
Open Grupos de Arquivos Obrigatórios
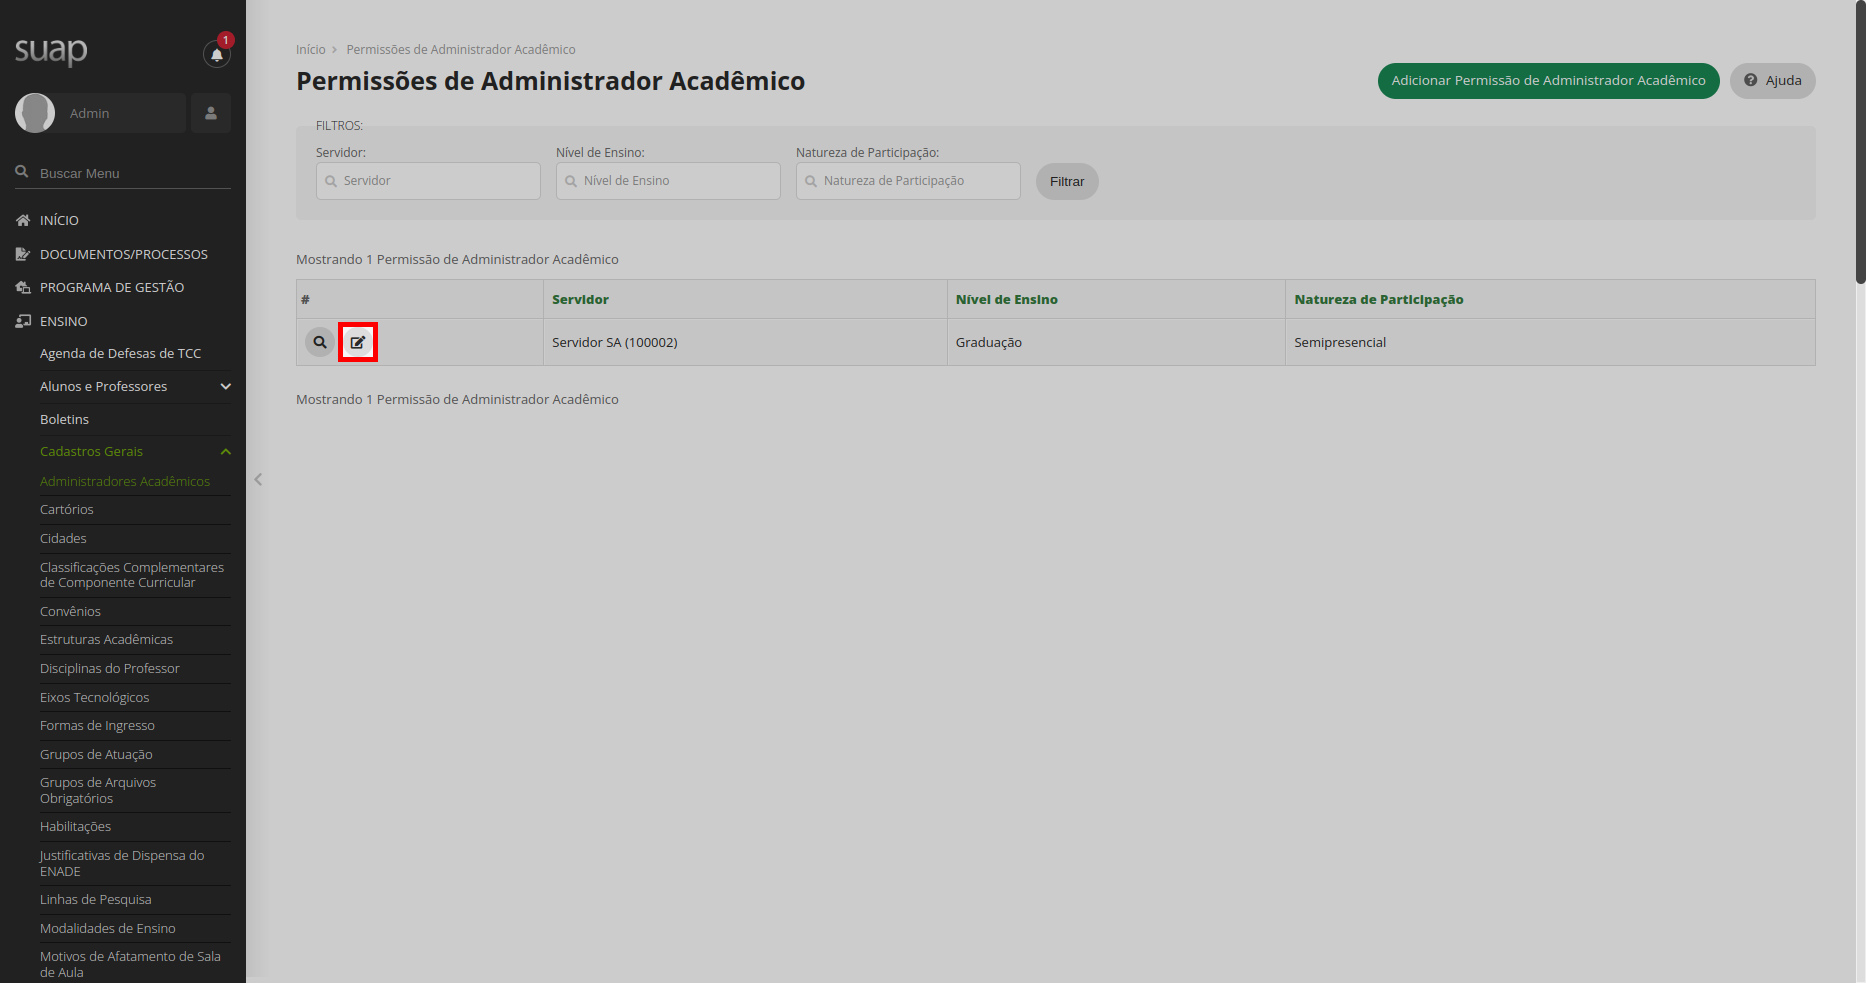[x=98, y=790]
